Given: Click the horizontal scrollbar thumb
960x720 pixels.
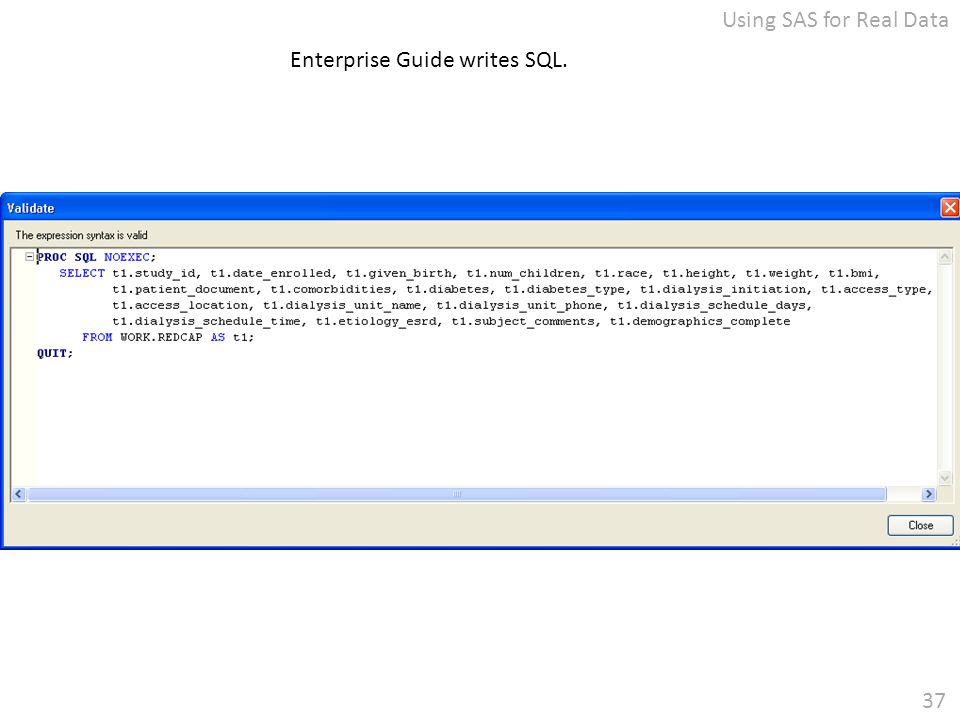Looking at the screenshot, I should pyautogui.click(x=457, y=494).
